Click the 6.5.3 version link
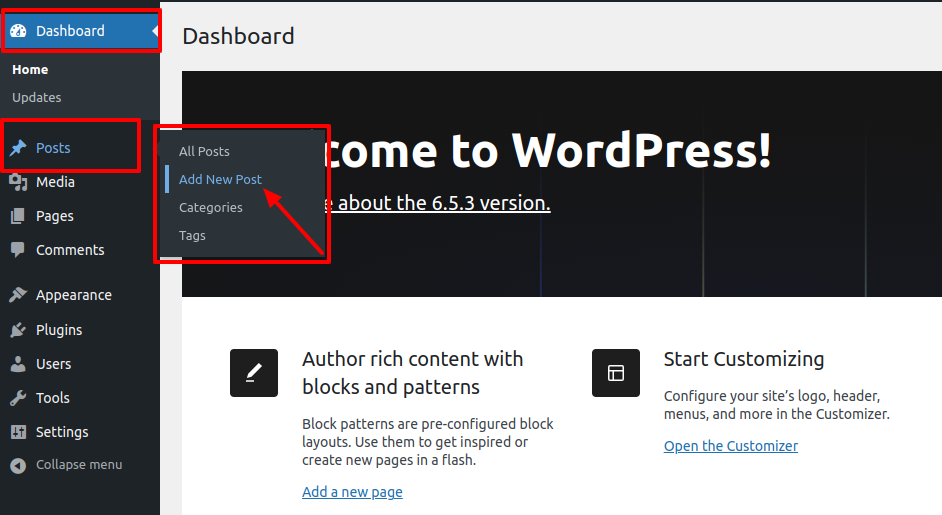The image size is (942, 515). (440, 203)
